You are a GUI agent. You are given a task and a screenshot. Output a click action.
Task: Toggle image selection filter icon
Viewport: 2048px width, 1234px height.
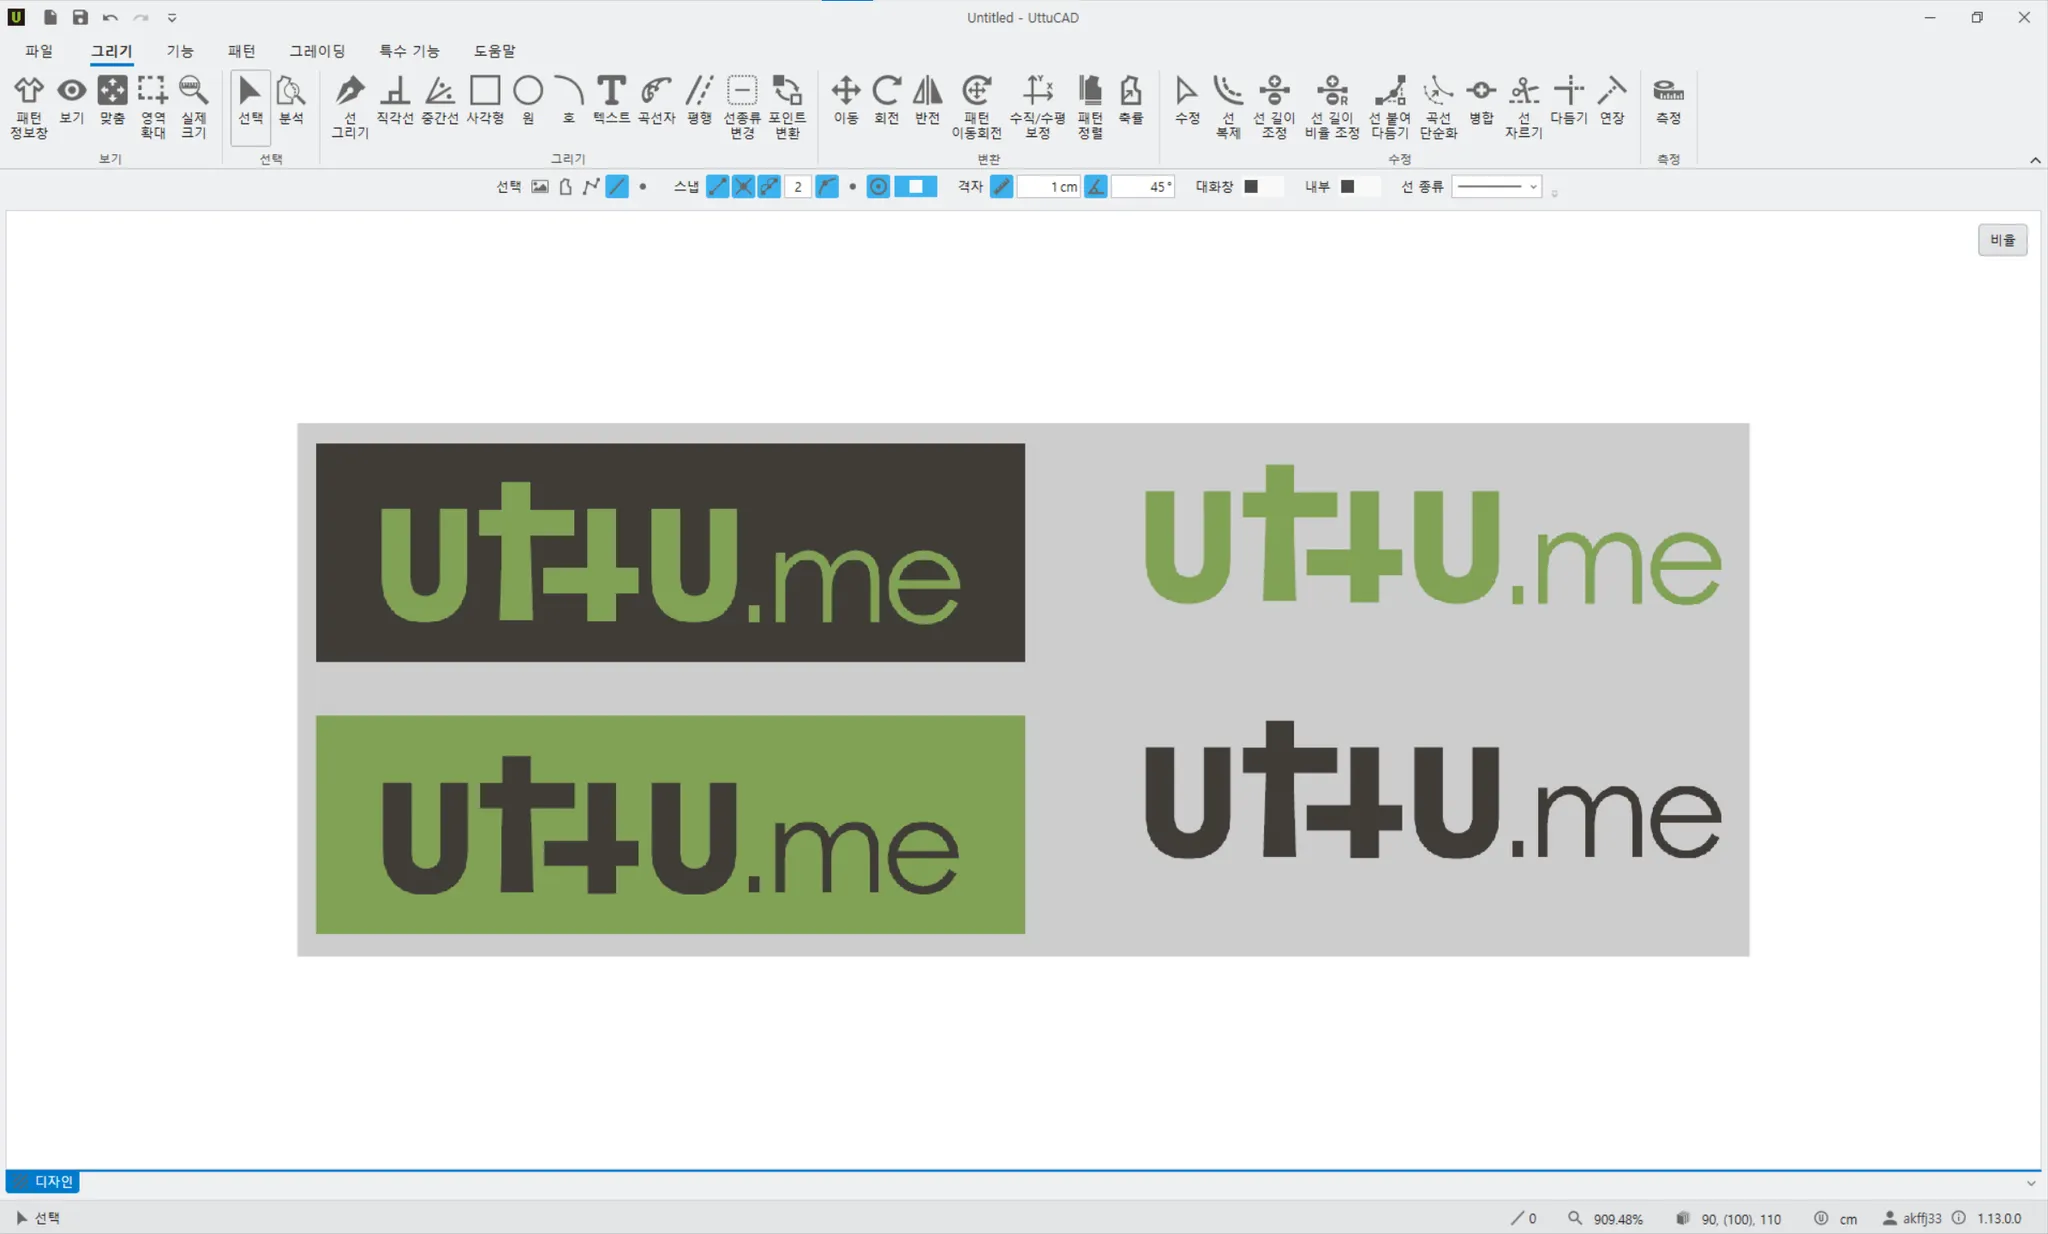pyautogui.click(x=540, y=187)
